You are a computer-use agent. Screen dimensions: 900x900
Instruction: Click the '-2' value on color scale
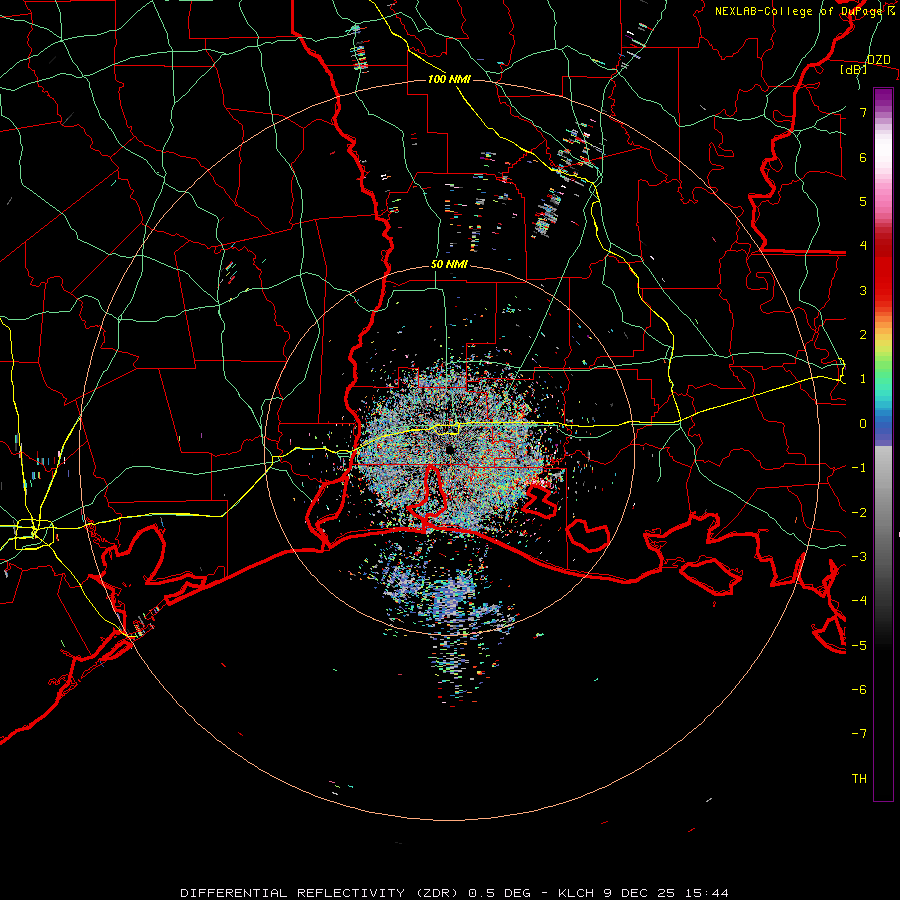pyautogui.click(x=859, y=513)
